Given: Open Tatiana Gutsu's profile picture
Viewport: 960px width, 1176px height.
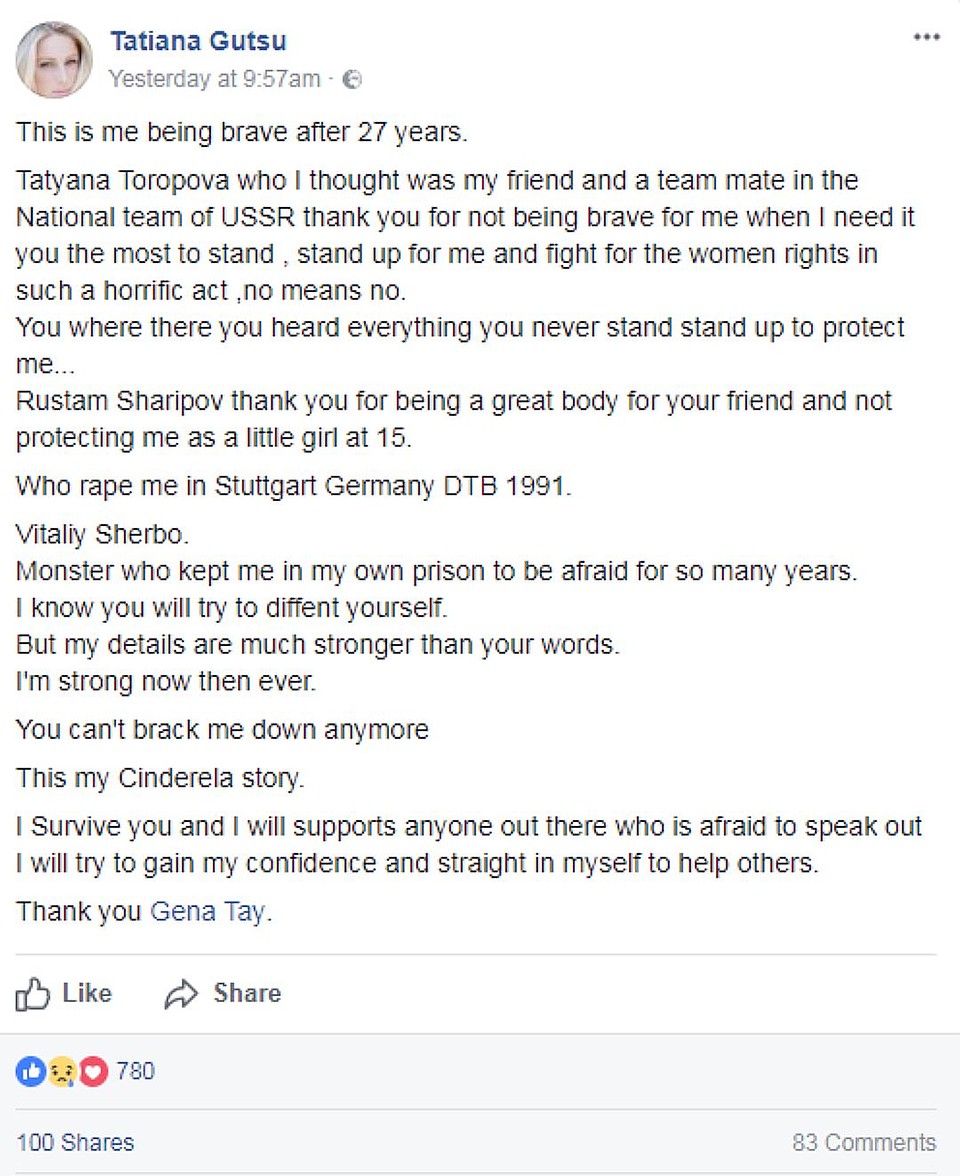Looking at the screenshot, I should click(x=54, y=60).
